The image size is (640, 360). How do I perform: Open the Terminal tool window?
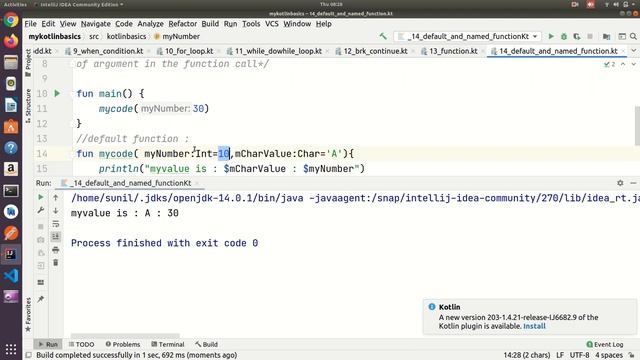[168, 344]
